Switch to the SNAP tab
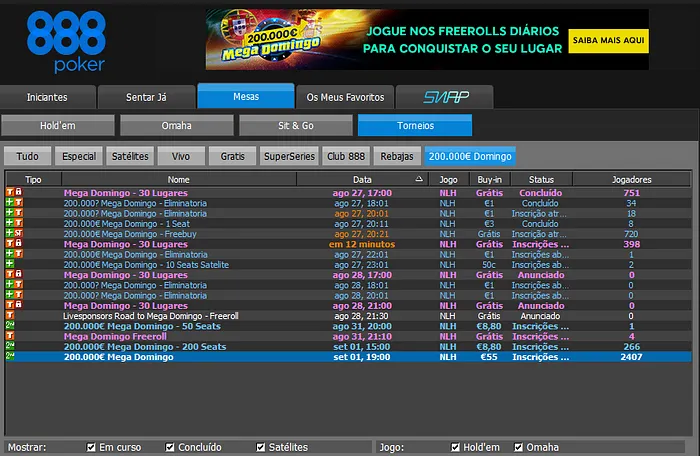Viewport: 700px width, 456px height. point(445,97)
